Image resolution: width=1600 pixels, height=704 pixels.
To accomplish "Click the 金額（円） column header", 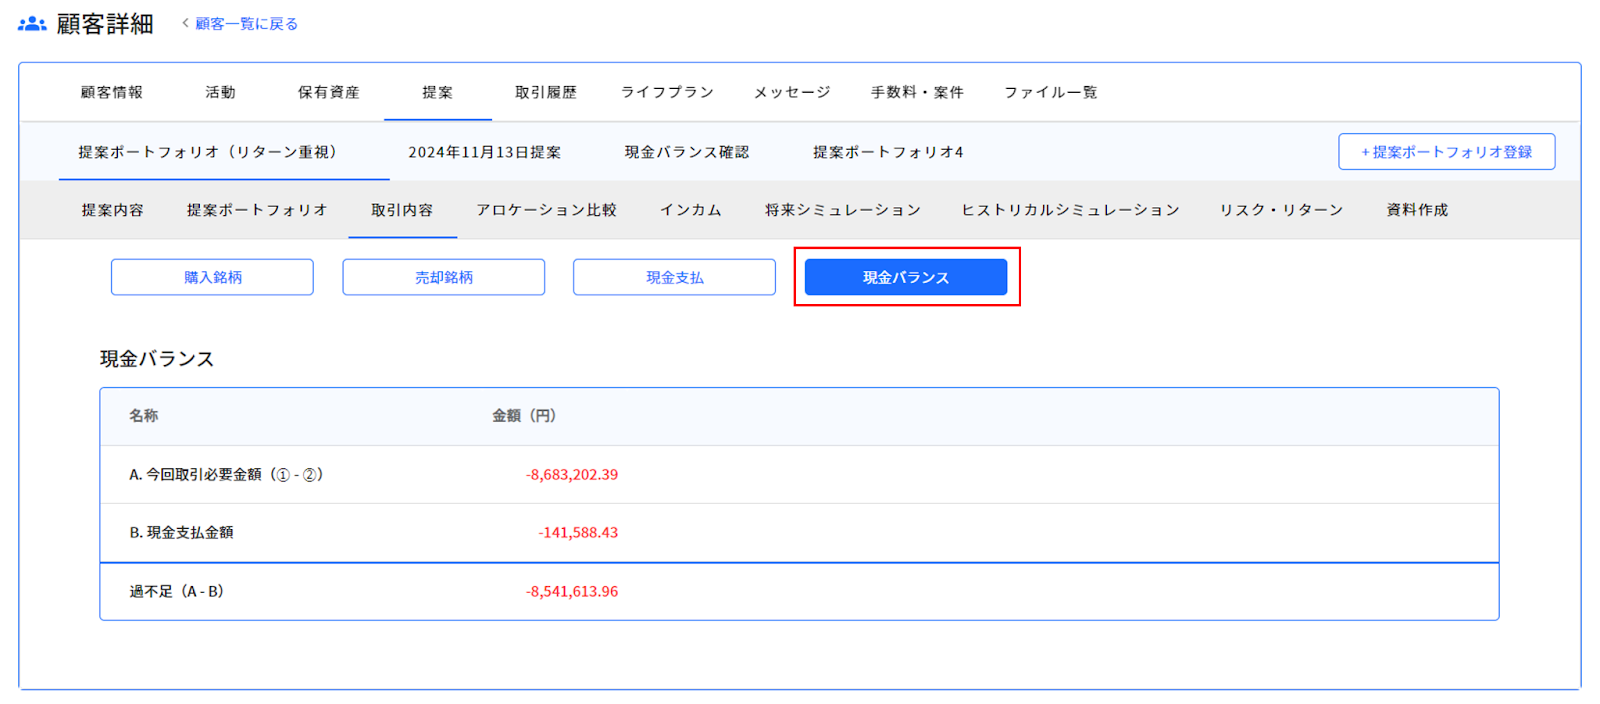I will tap(524, 416).
